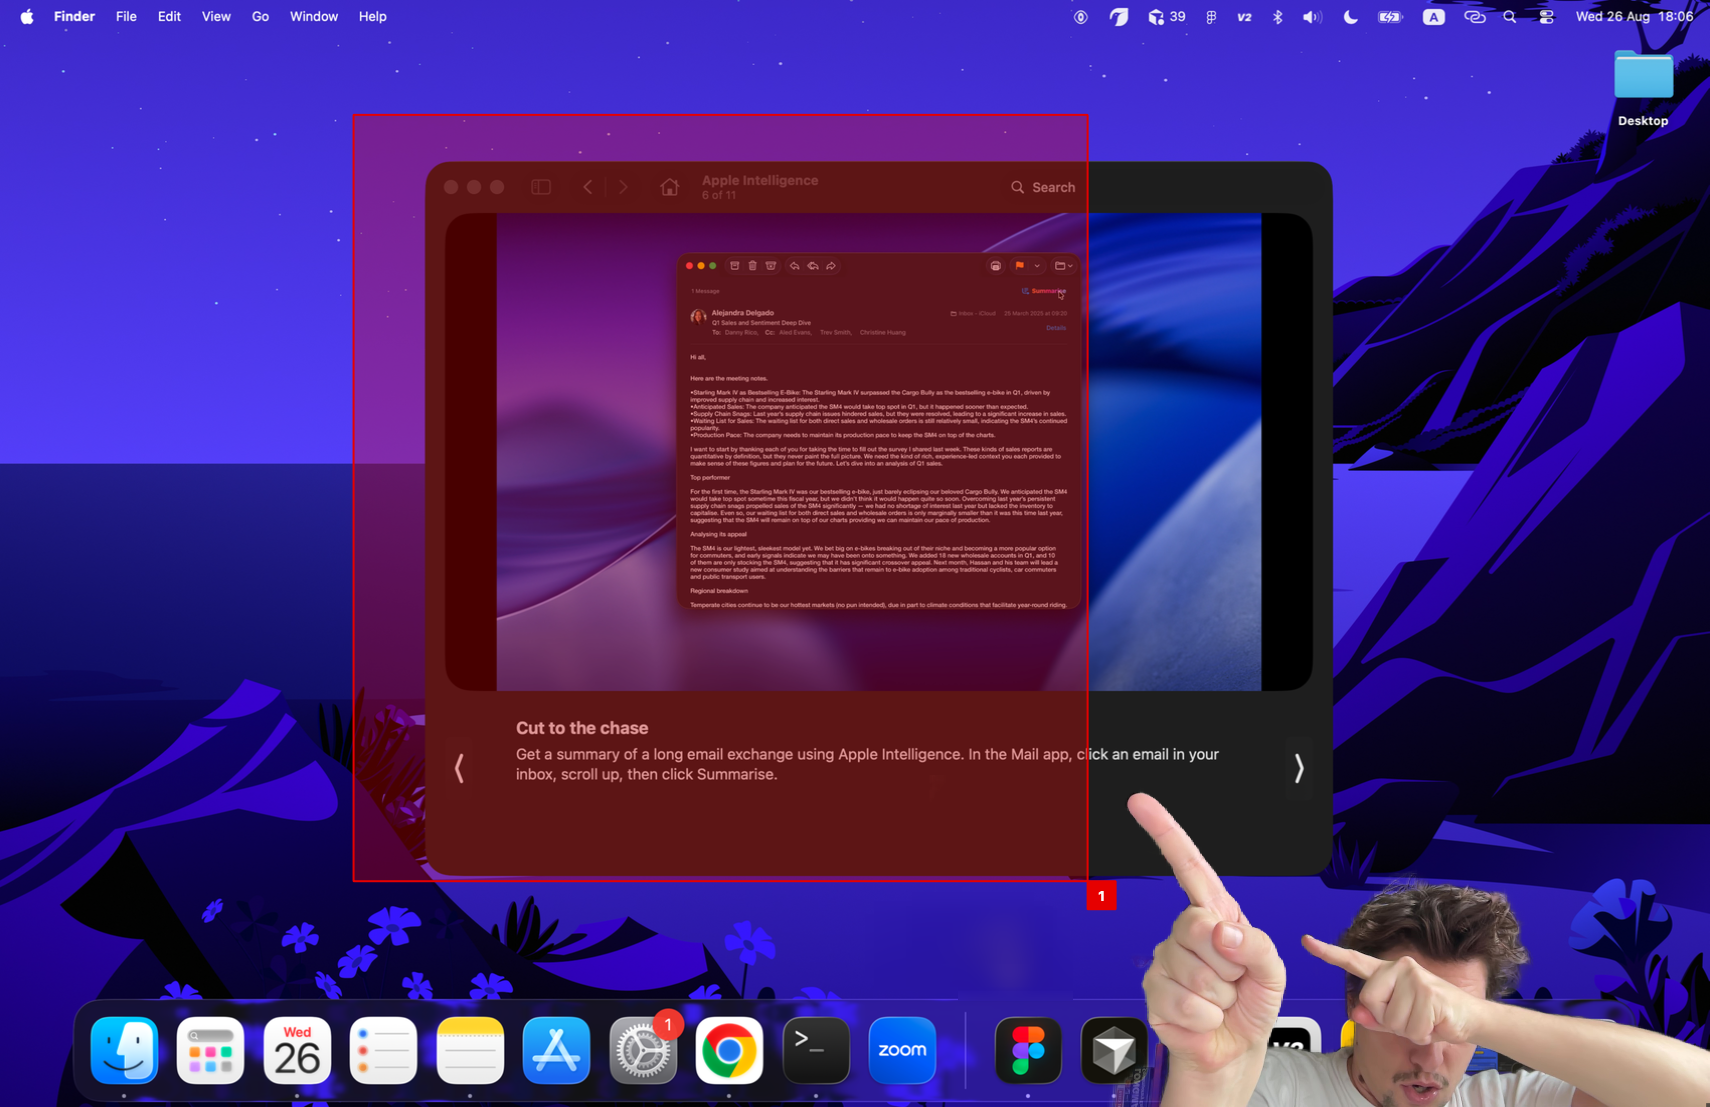Image resolution: width=1710 pixels, height=1107 pixels.
Task: Click the Mail summary tip preview image
Action: [878, 452]
